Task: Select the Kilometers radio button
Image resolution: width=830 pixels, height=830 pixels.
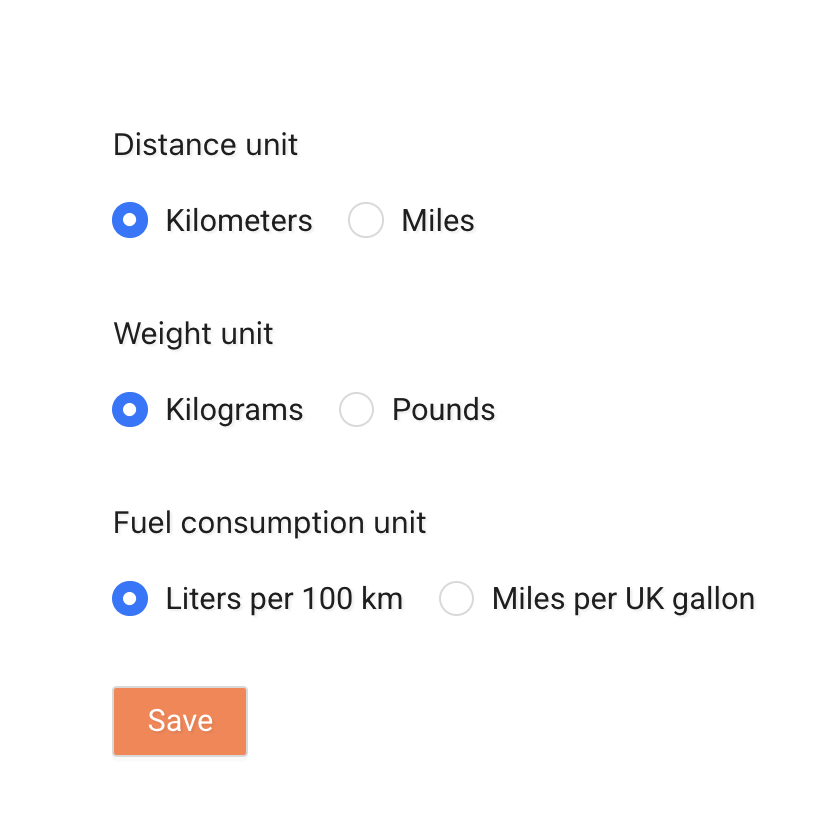Action: [130, 220]
